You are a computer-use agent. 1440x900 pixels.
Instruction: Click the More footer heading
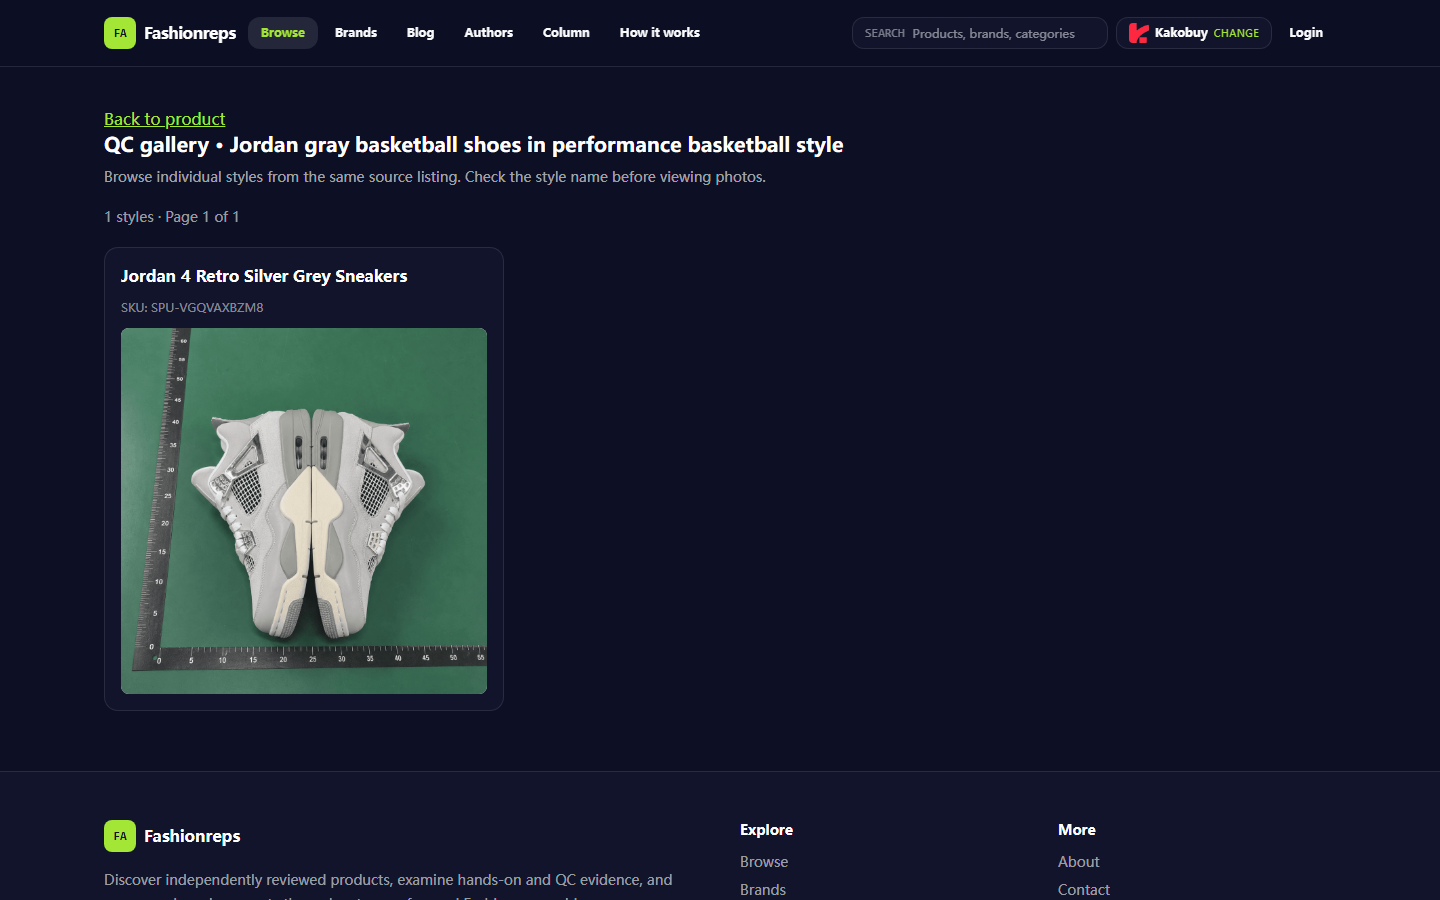coord(1077,830)
